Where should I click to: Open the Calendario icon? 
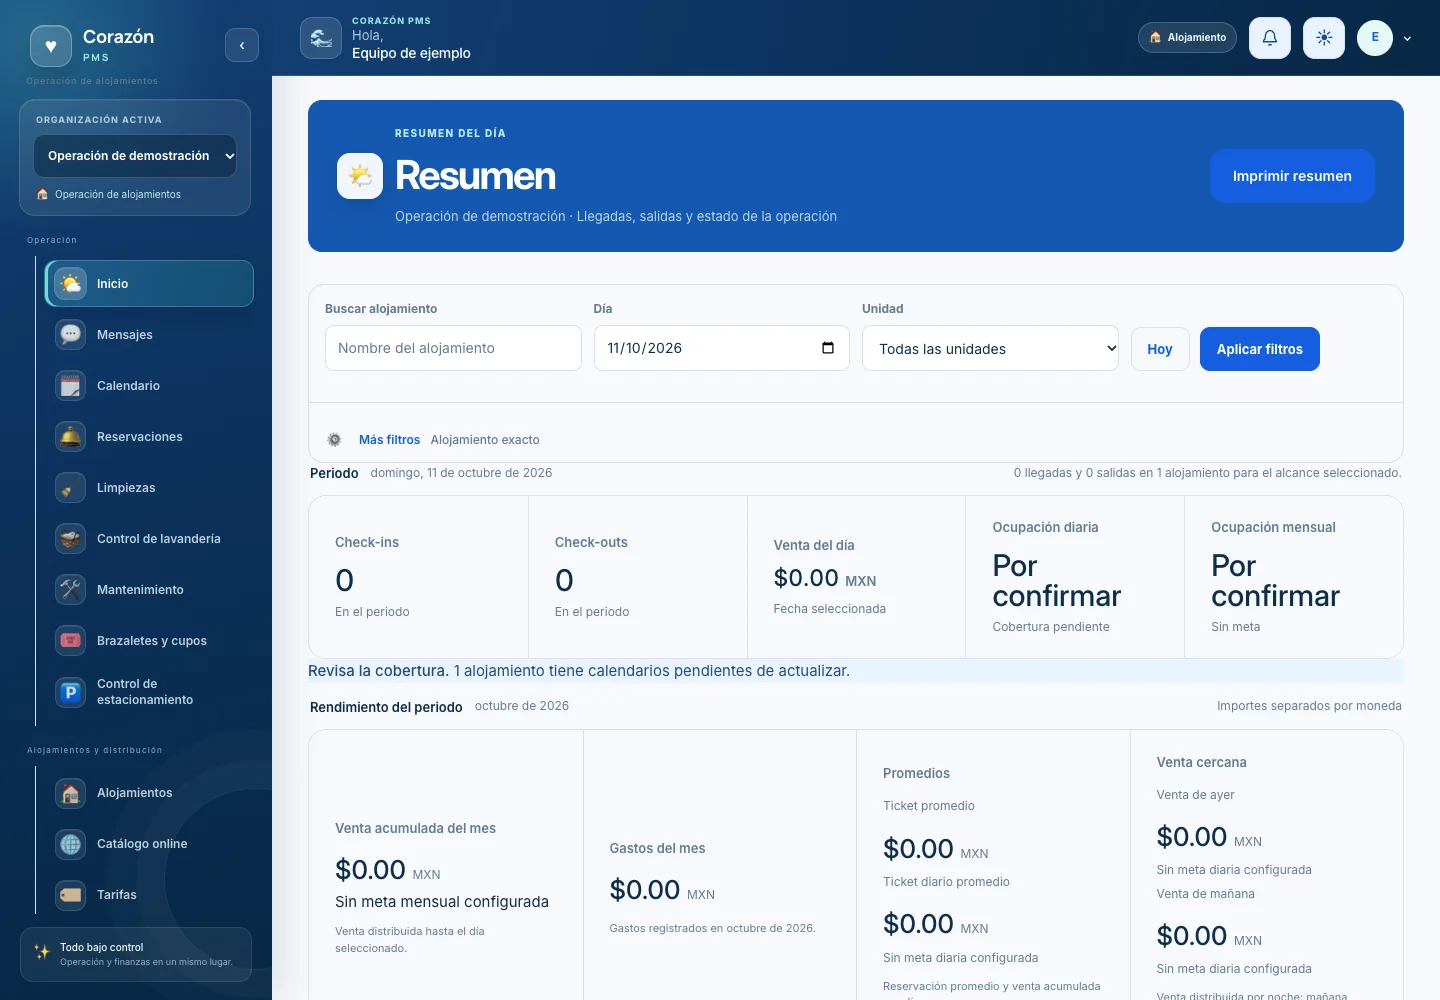(x=71, y=386)
